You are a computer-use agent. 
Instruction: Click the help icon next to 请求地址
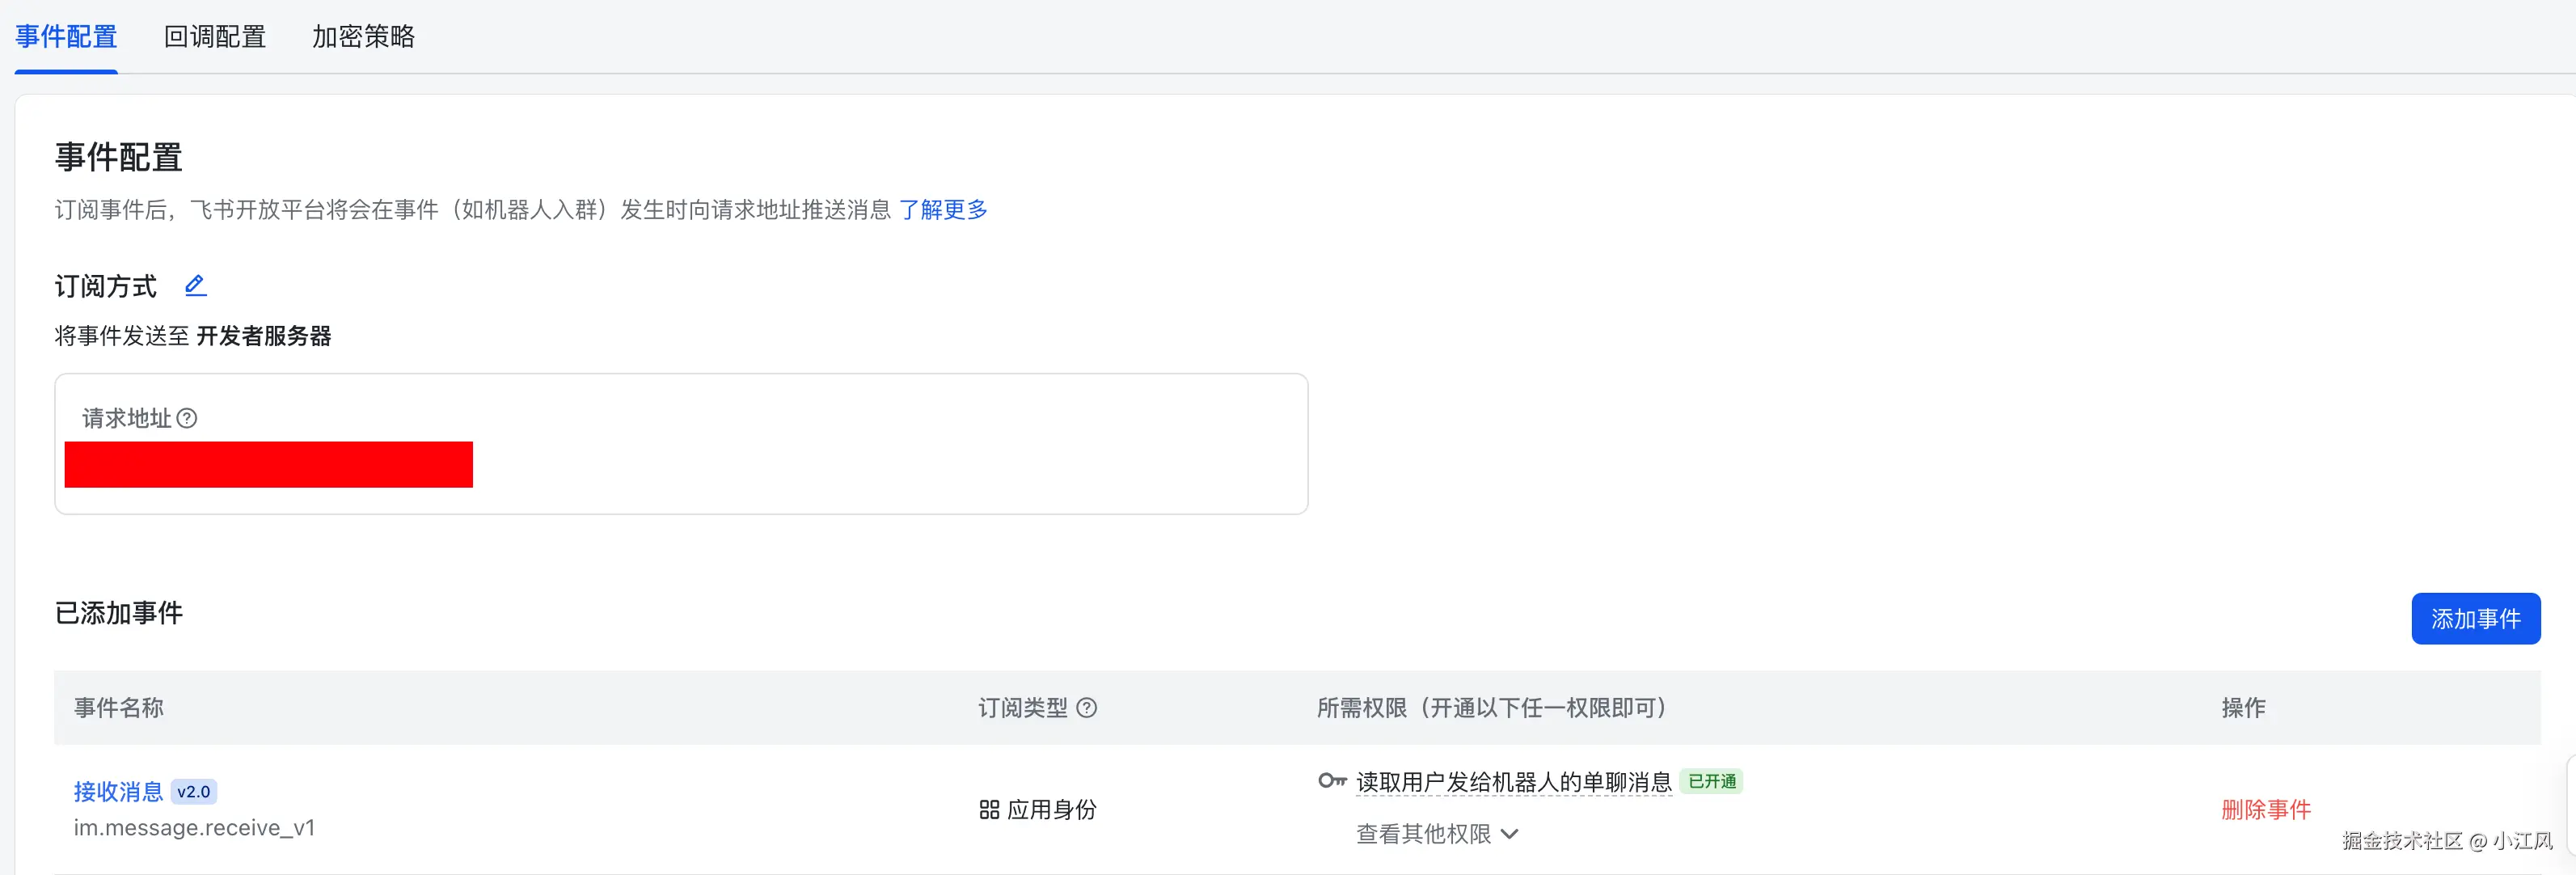point(187,418)
